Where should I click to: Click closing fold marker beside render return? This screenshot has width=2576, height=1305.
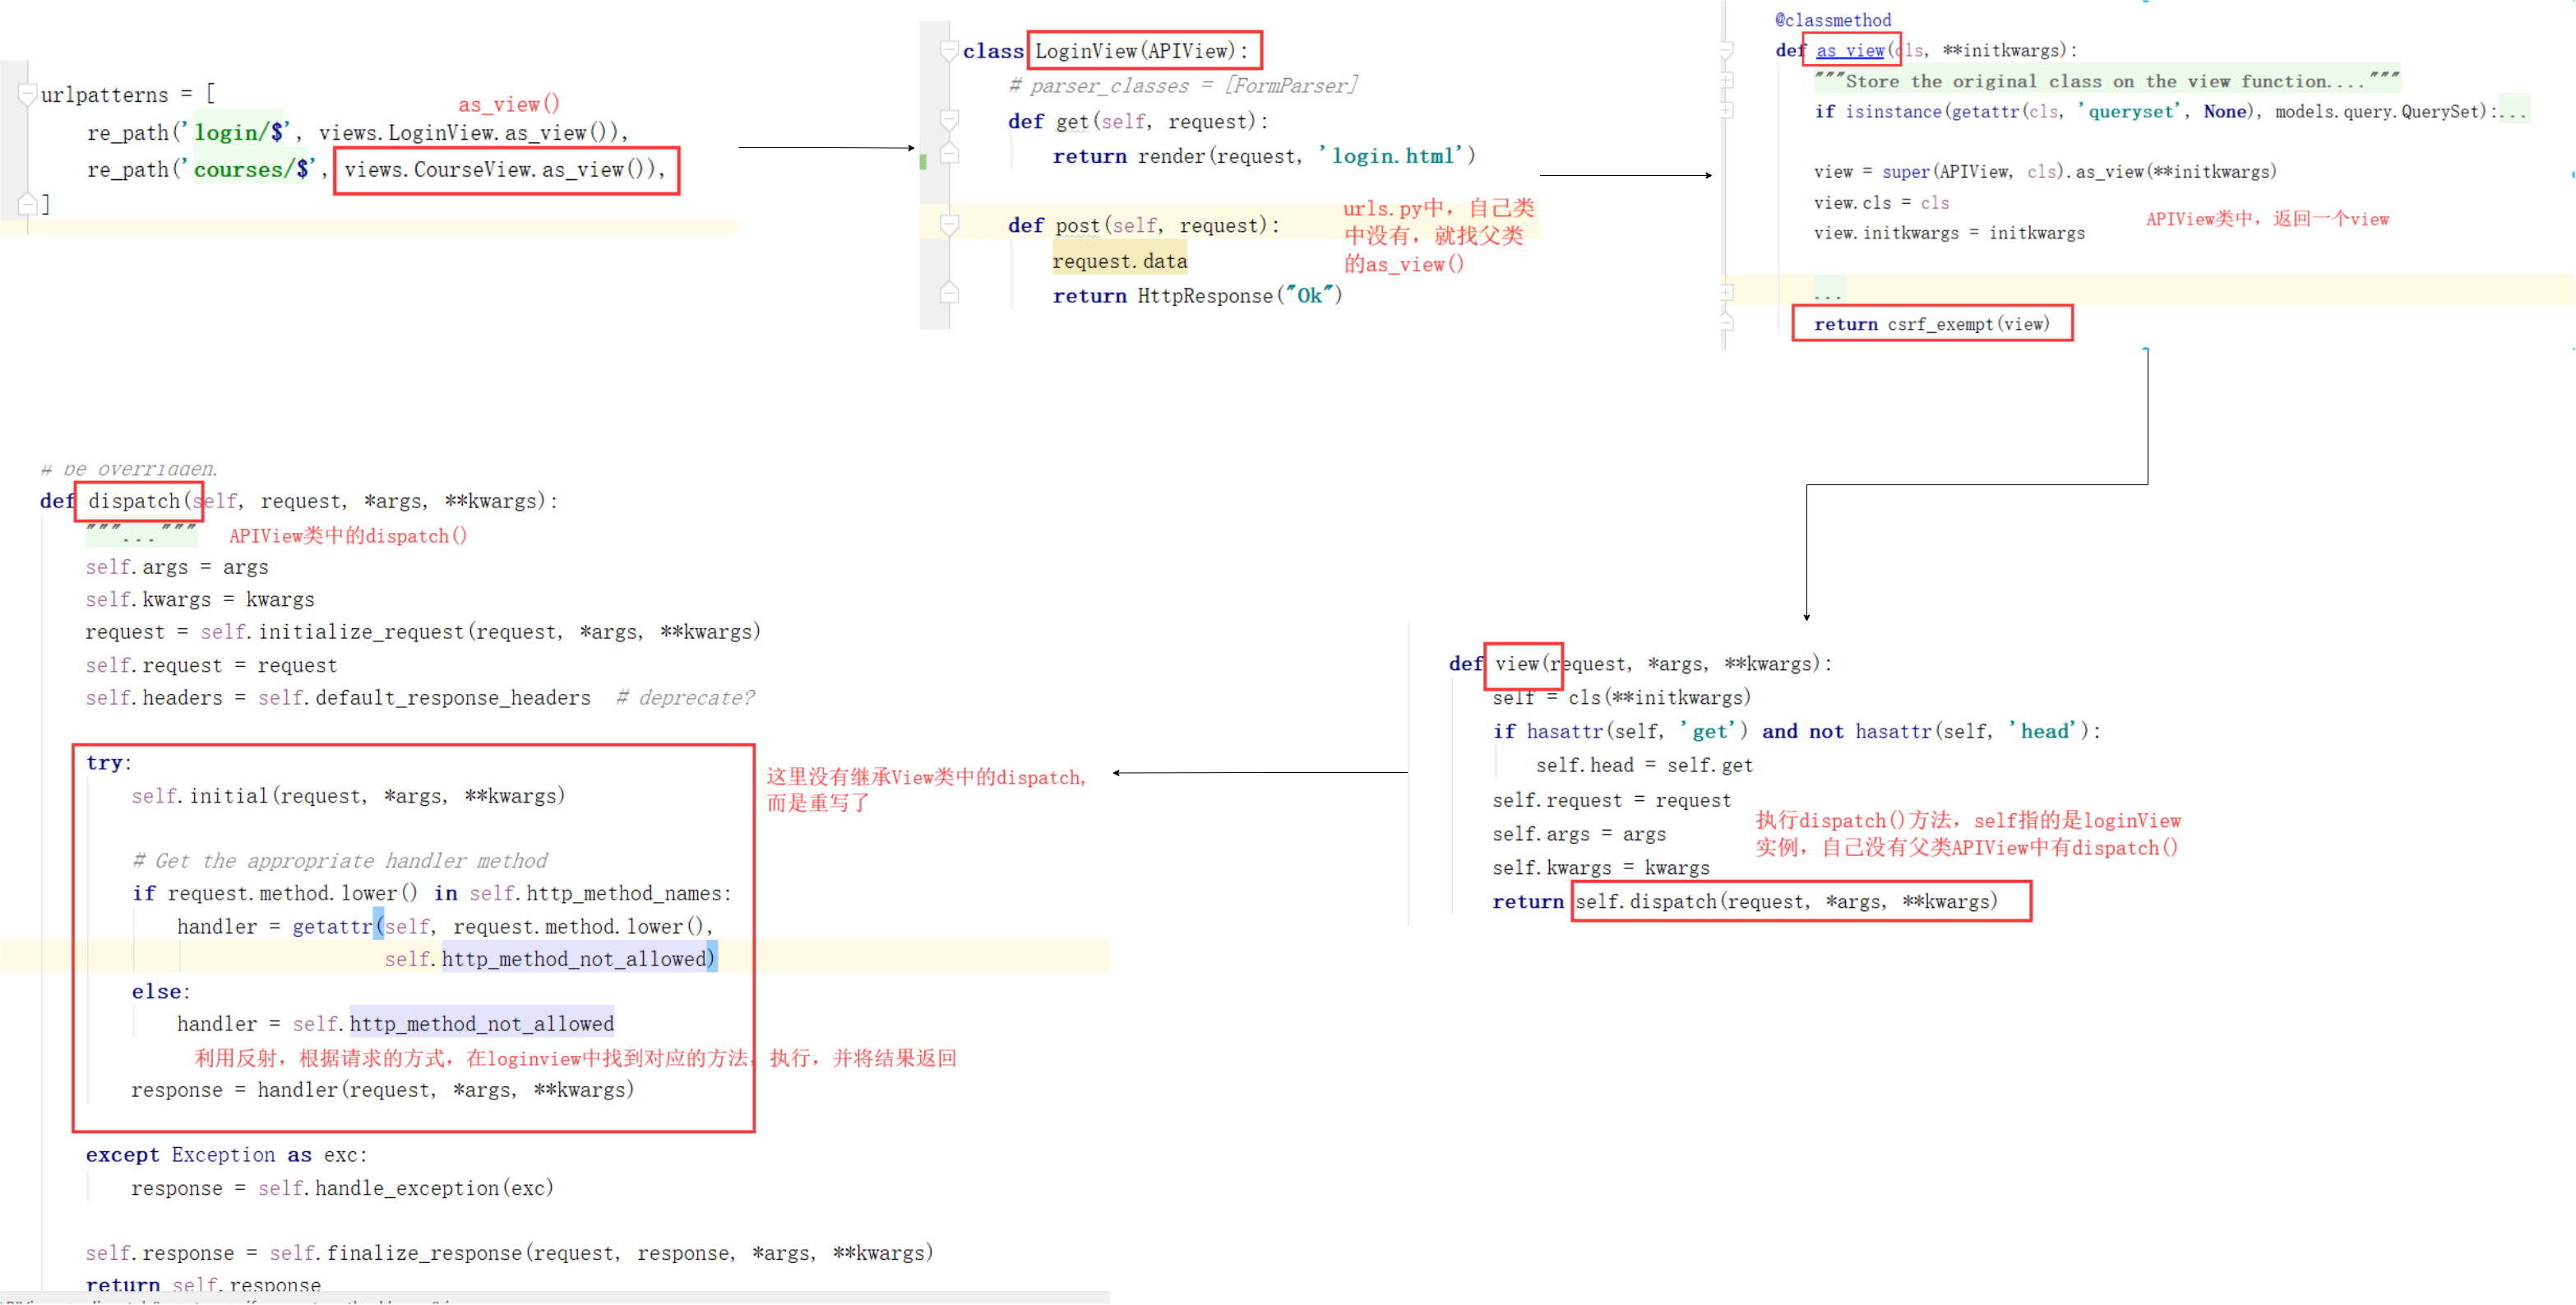949,154
